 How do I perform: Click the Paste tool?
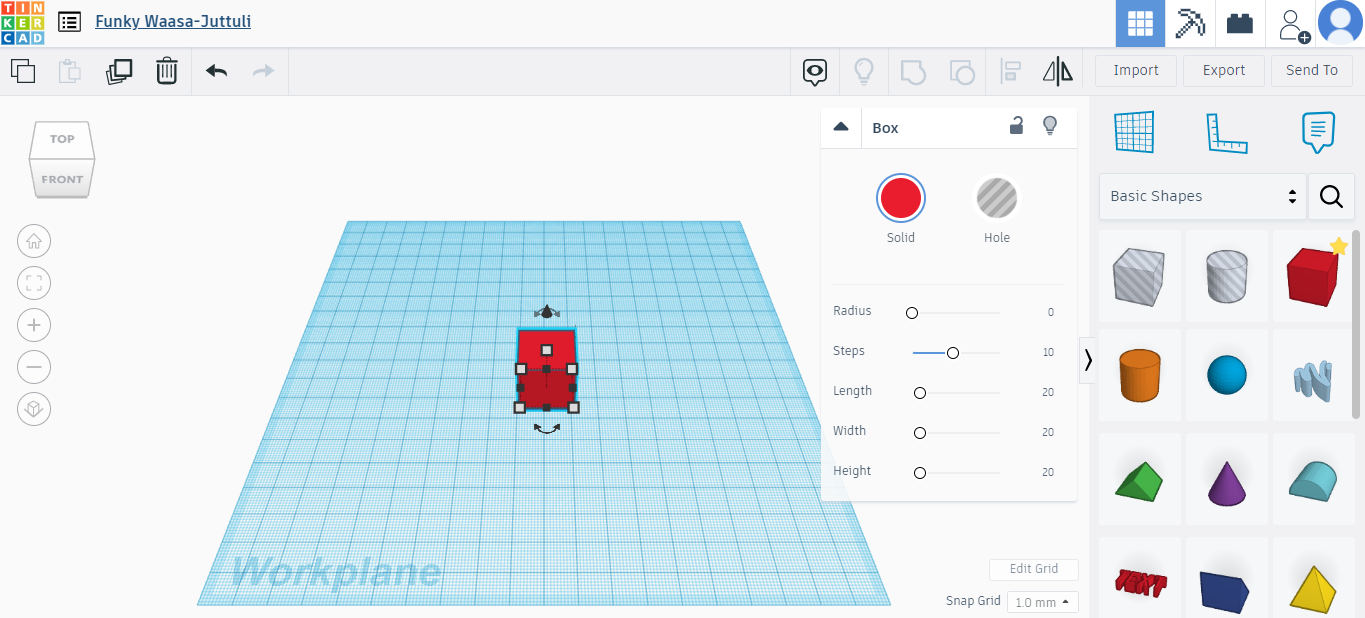point(70,71)
